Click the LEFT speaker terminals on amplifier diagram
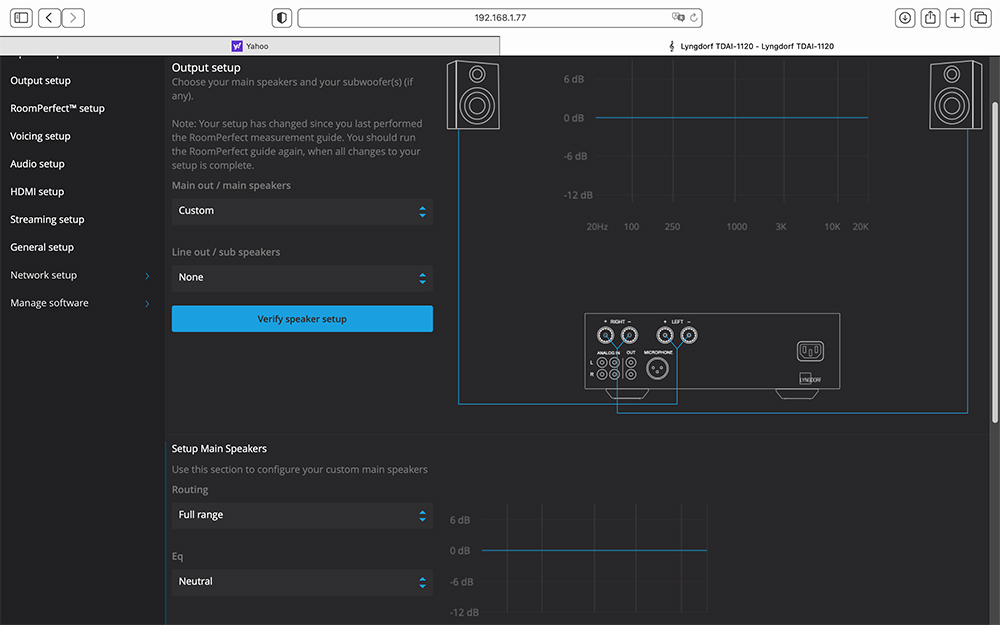This screenshot has width=1000, height=625. [x=677, y=335]
